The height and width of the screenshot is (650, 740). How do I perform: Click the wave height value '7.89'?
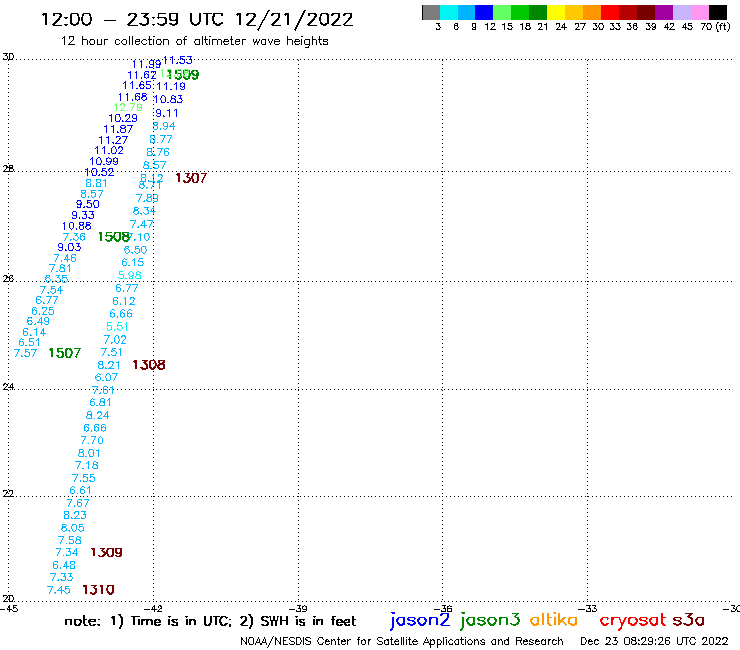pyautogui.click(x=147, y=198)
